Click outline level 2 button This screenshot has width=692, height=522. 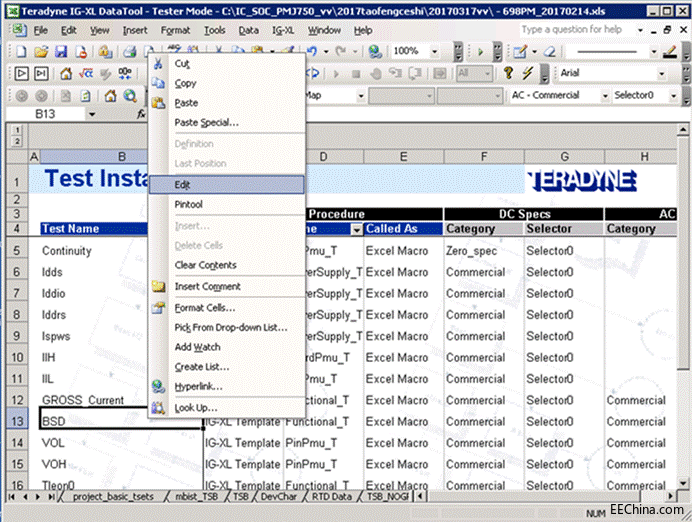pyautogui.click(x=17, y=141)
